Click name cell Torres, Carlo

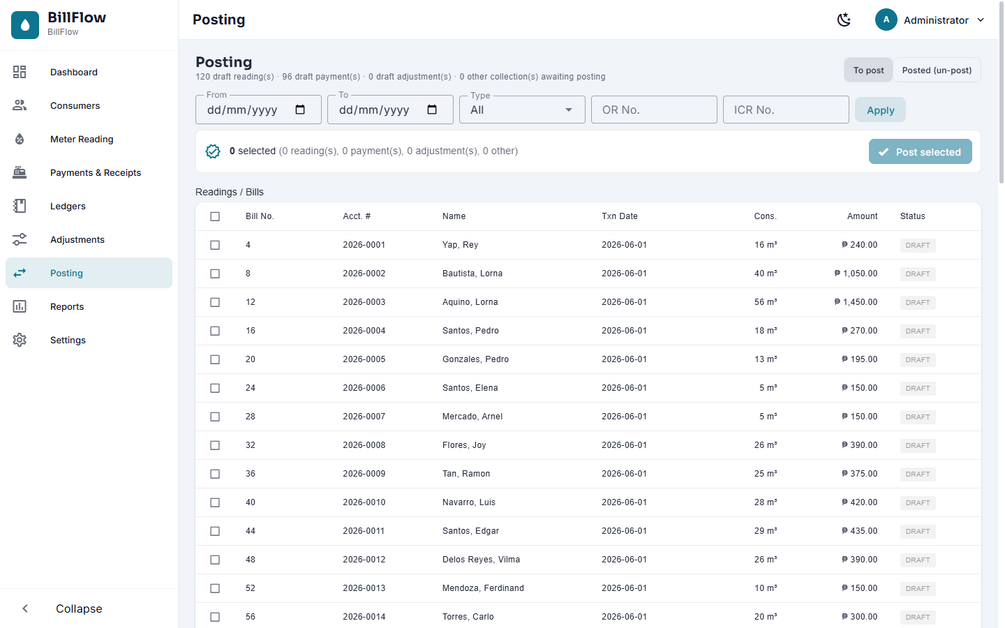(x=468, y=617)
